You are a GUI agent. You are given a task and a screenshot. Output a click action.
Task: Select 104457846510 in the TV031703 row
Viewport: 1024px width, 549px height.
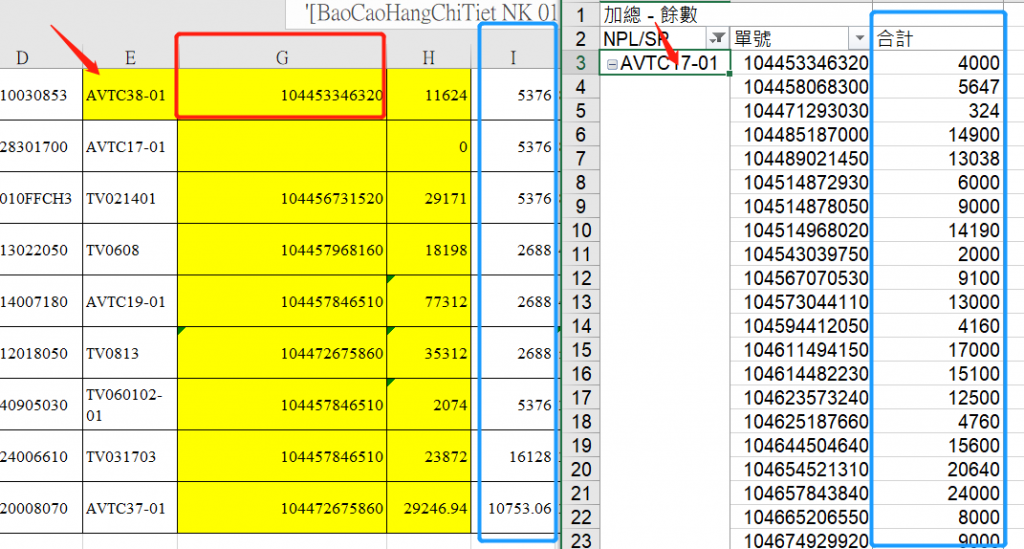[281, 456]
